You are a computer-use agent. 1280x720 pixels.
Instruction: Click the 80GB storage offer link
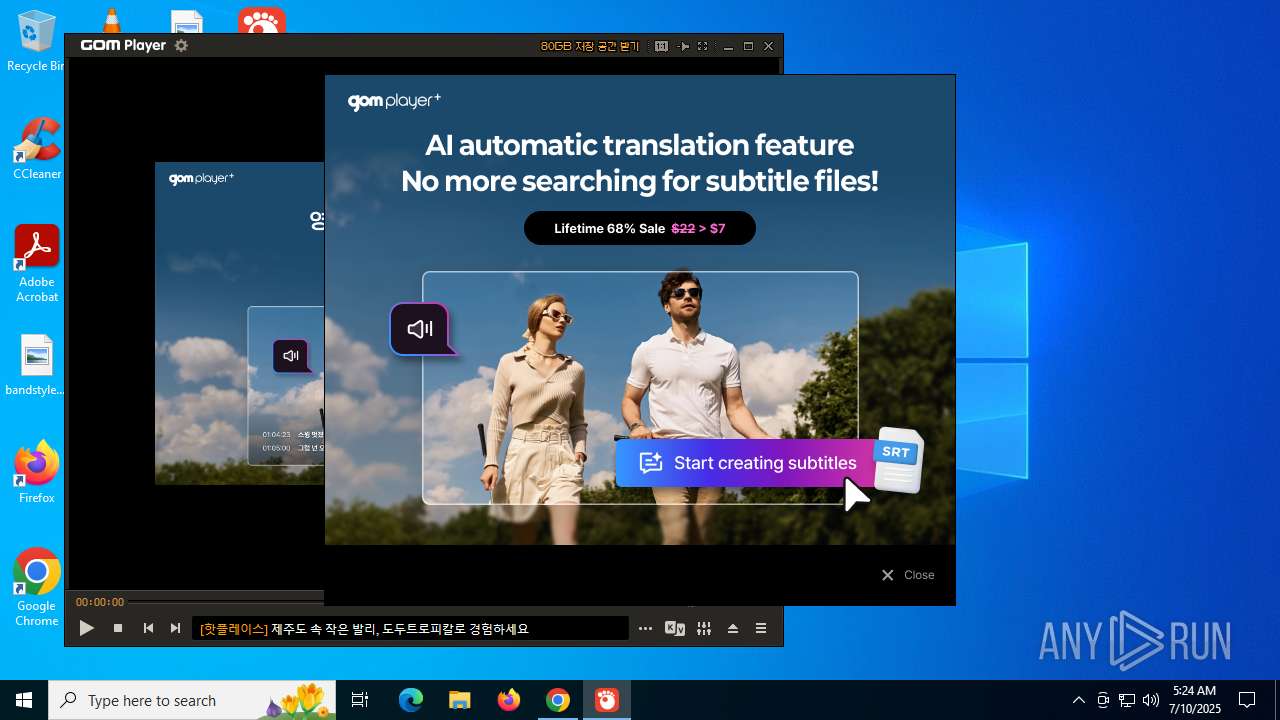point(590,46)
